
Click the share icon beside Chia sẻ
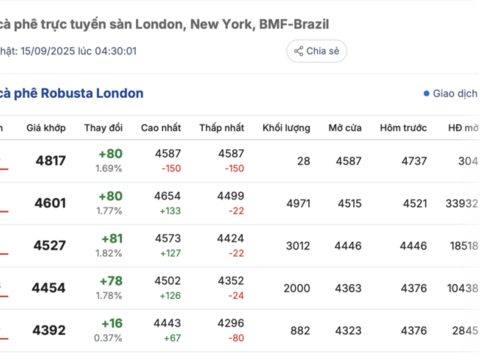point(298,51)
